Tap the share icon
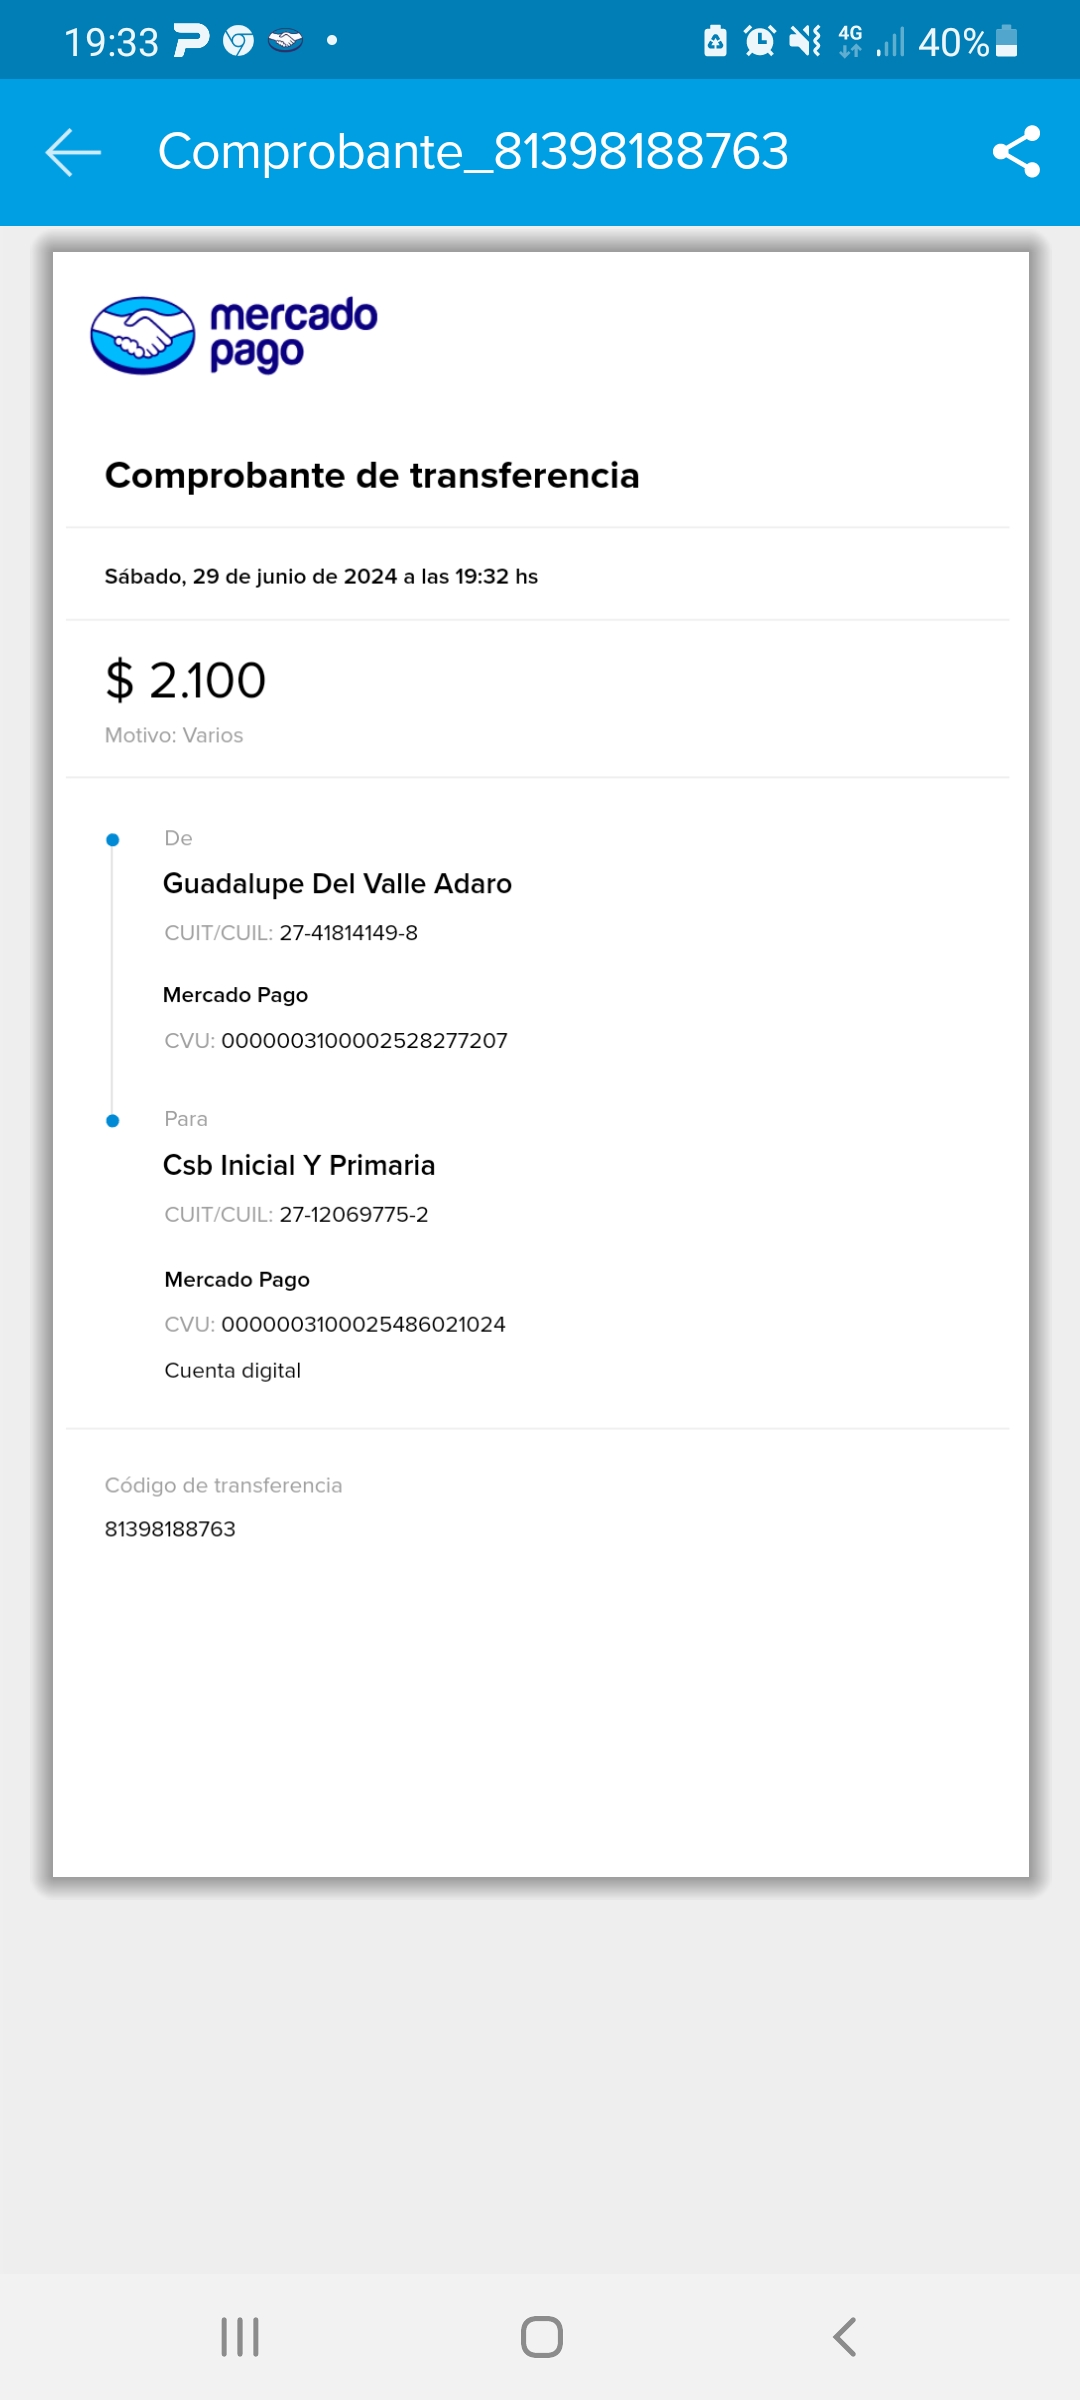Screen dimensions: 1080x2400 pos(1016,152)
